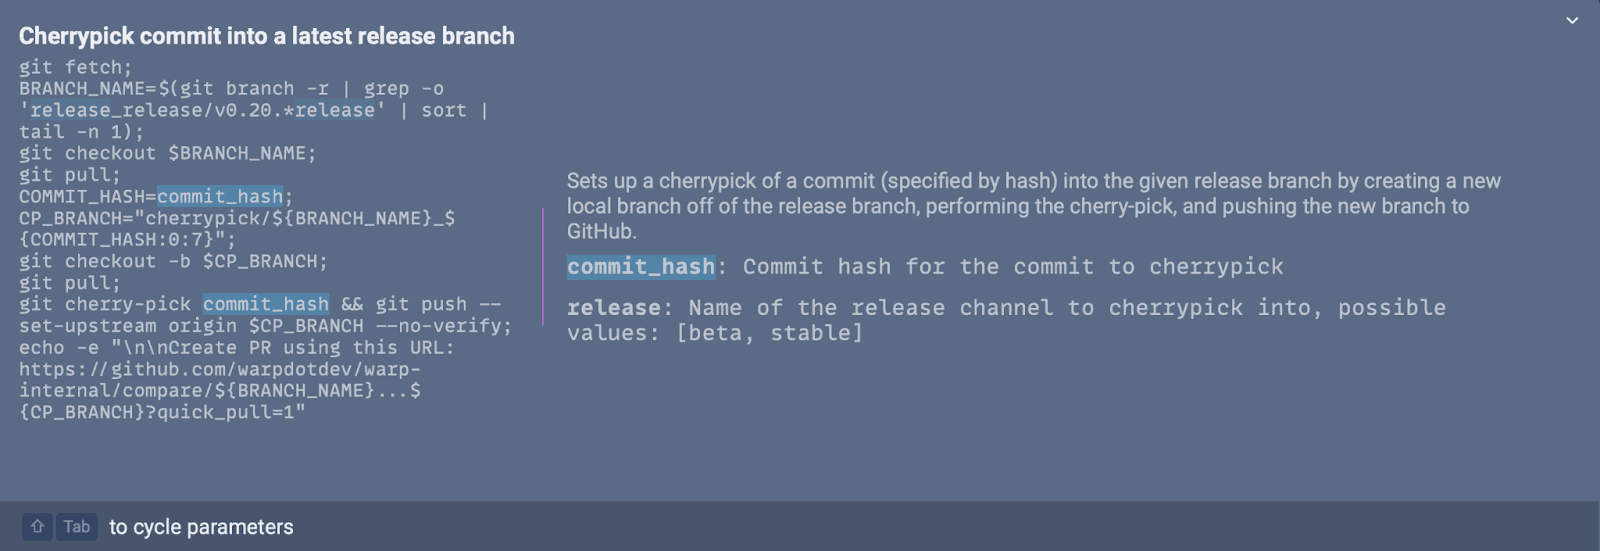The height and width of the screenshot is (551, 1600).
Task: Click the 'git checkout $BRANCH_NAME;' line
Action: pyautogui.click(x=167, y=153)
